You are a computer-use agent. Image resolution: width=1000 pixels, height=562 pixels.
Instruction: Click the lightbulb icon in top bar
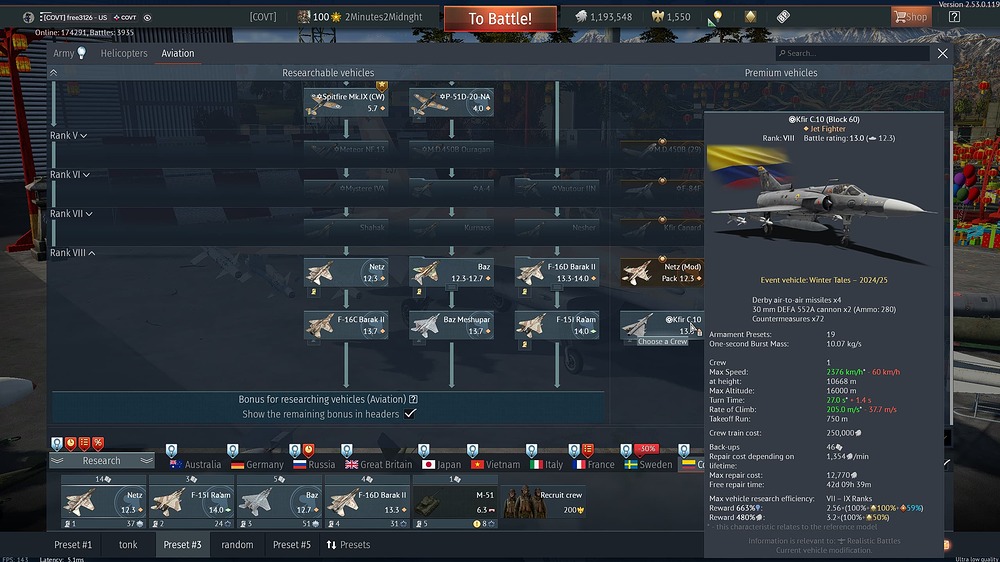[x=716, y=17]
